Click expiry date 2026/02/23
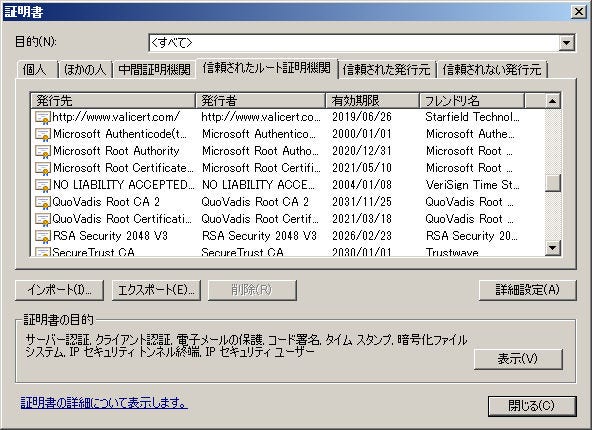 click(x=362, y=236)
